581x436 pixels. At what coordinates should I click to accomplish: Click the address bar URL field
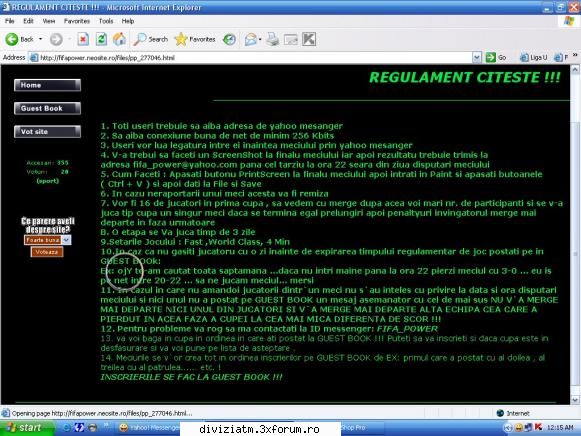255,57
